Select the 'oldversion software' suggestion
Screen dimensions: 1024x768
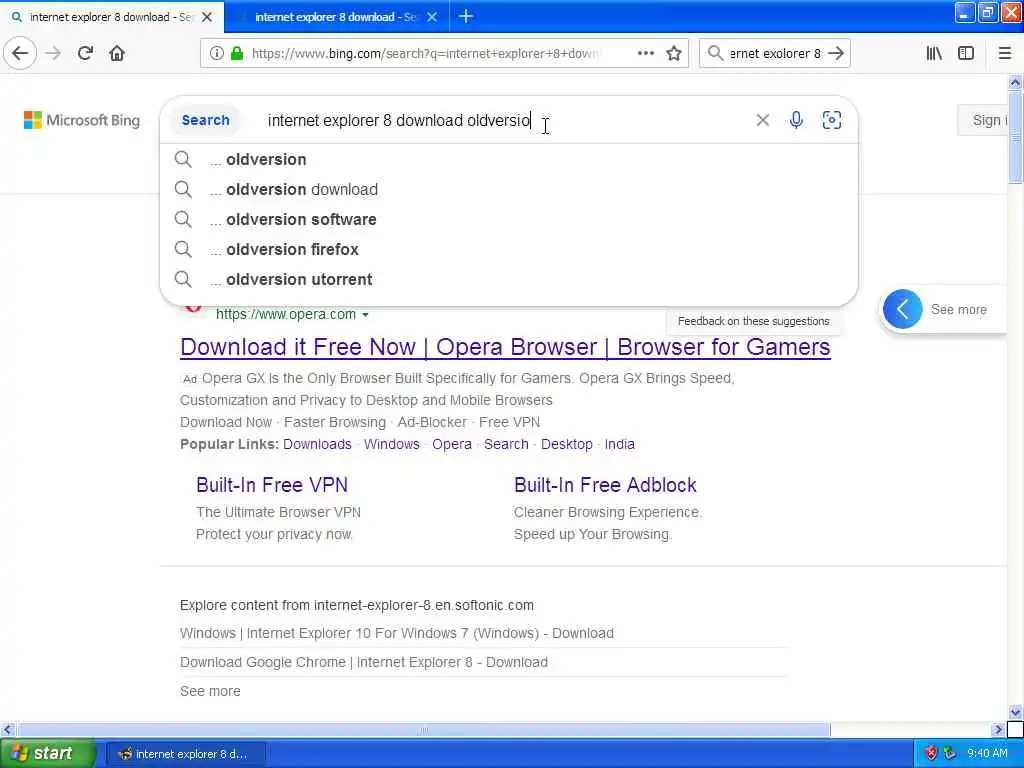509,219
